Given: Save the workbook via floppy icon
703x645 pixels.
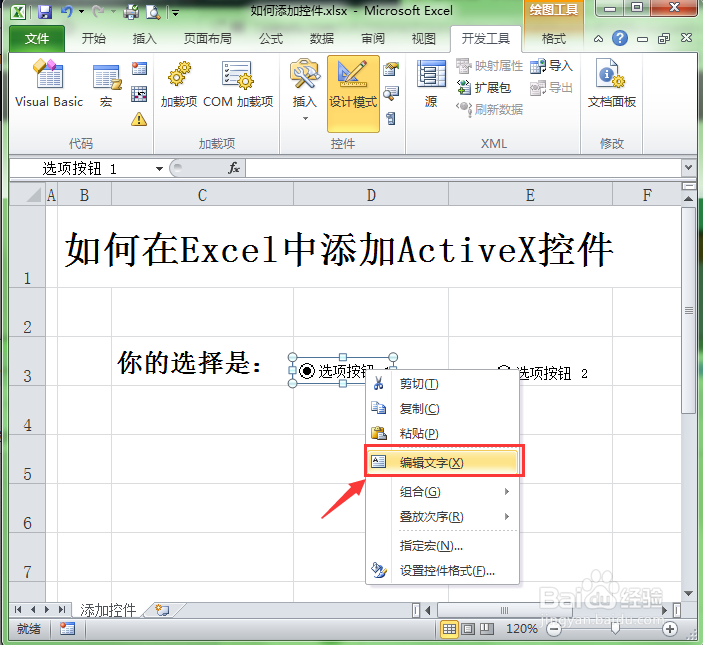Looking at the screenshot, I should click(45, 12).
